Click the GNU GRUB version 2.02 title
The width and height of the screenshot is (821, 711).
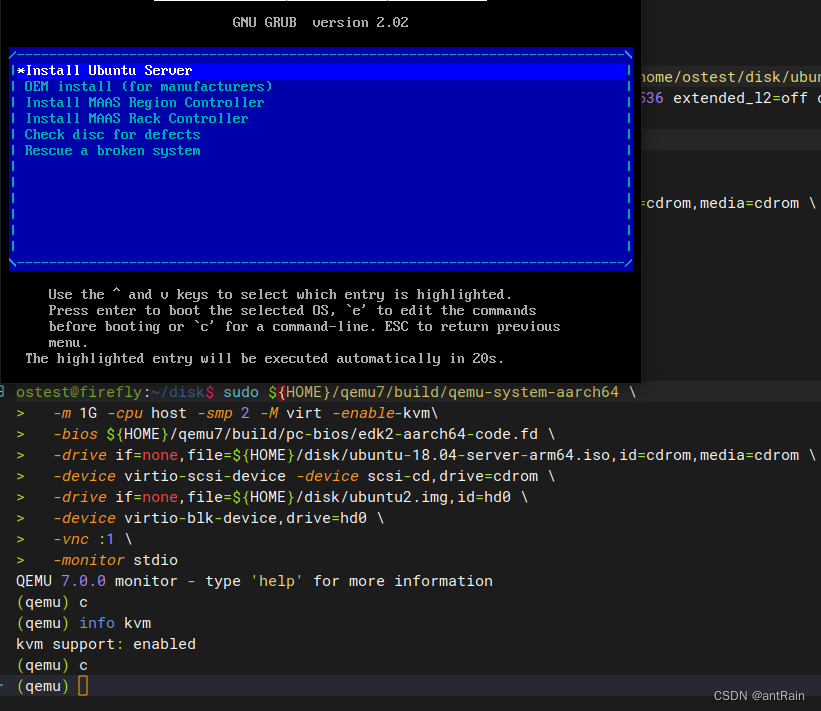point(320,22)
